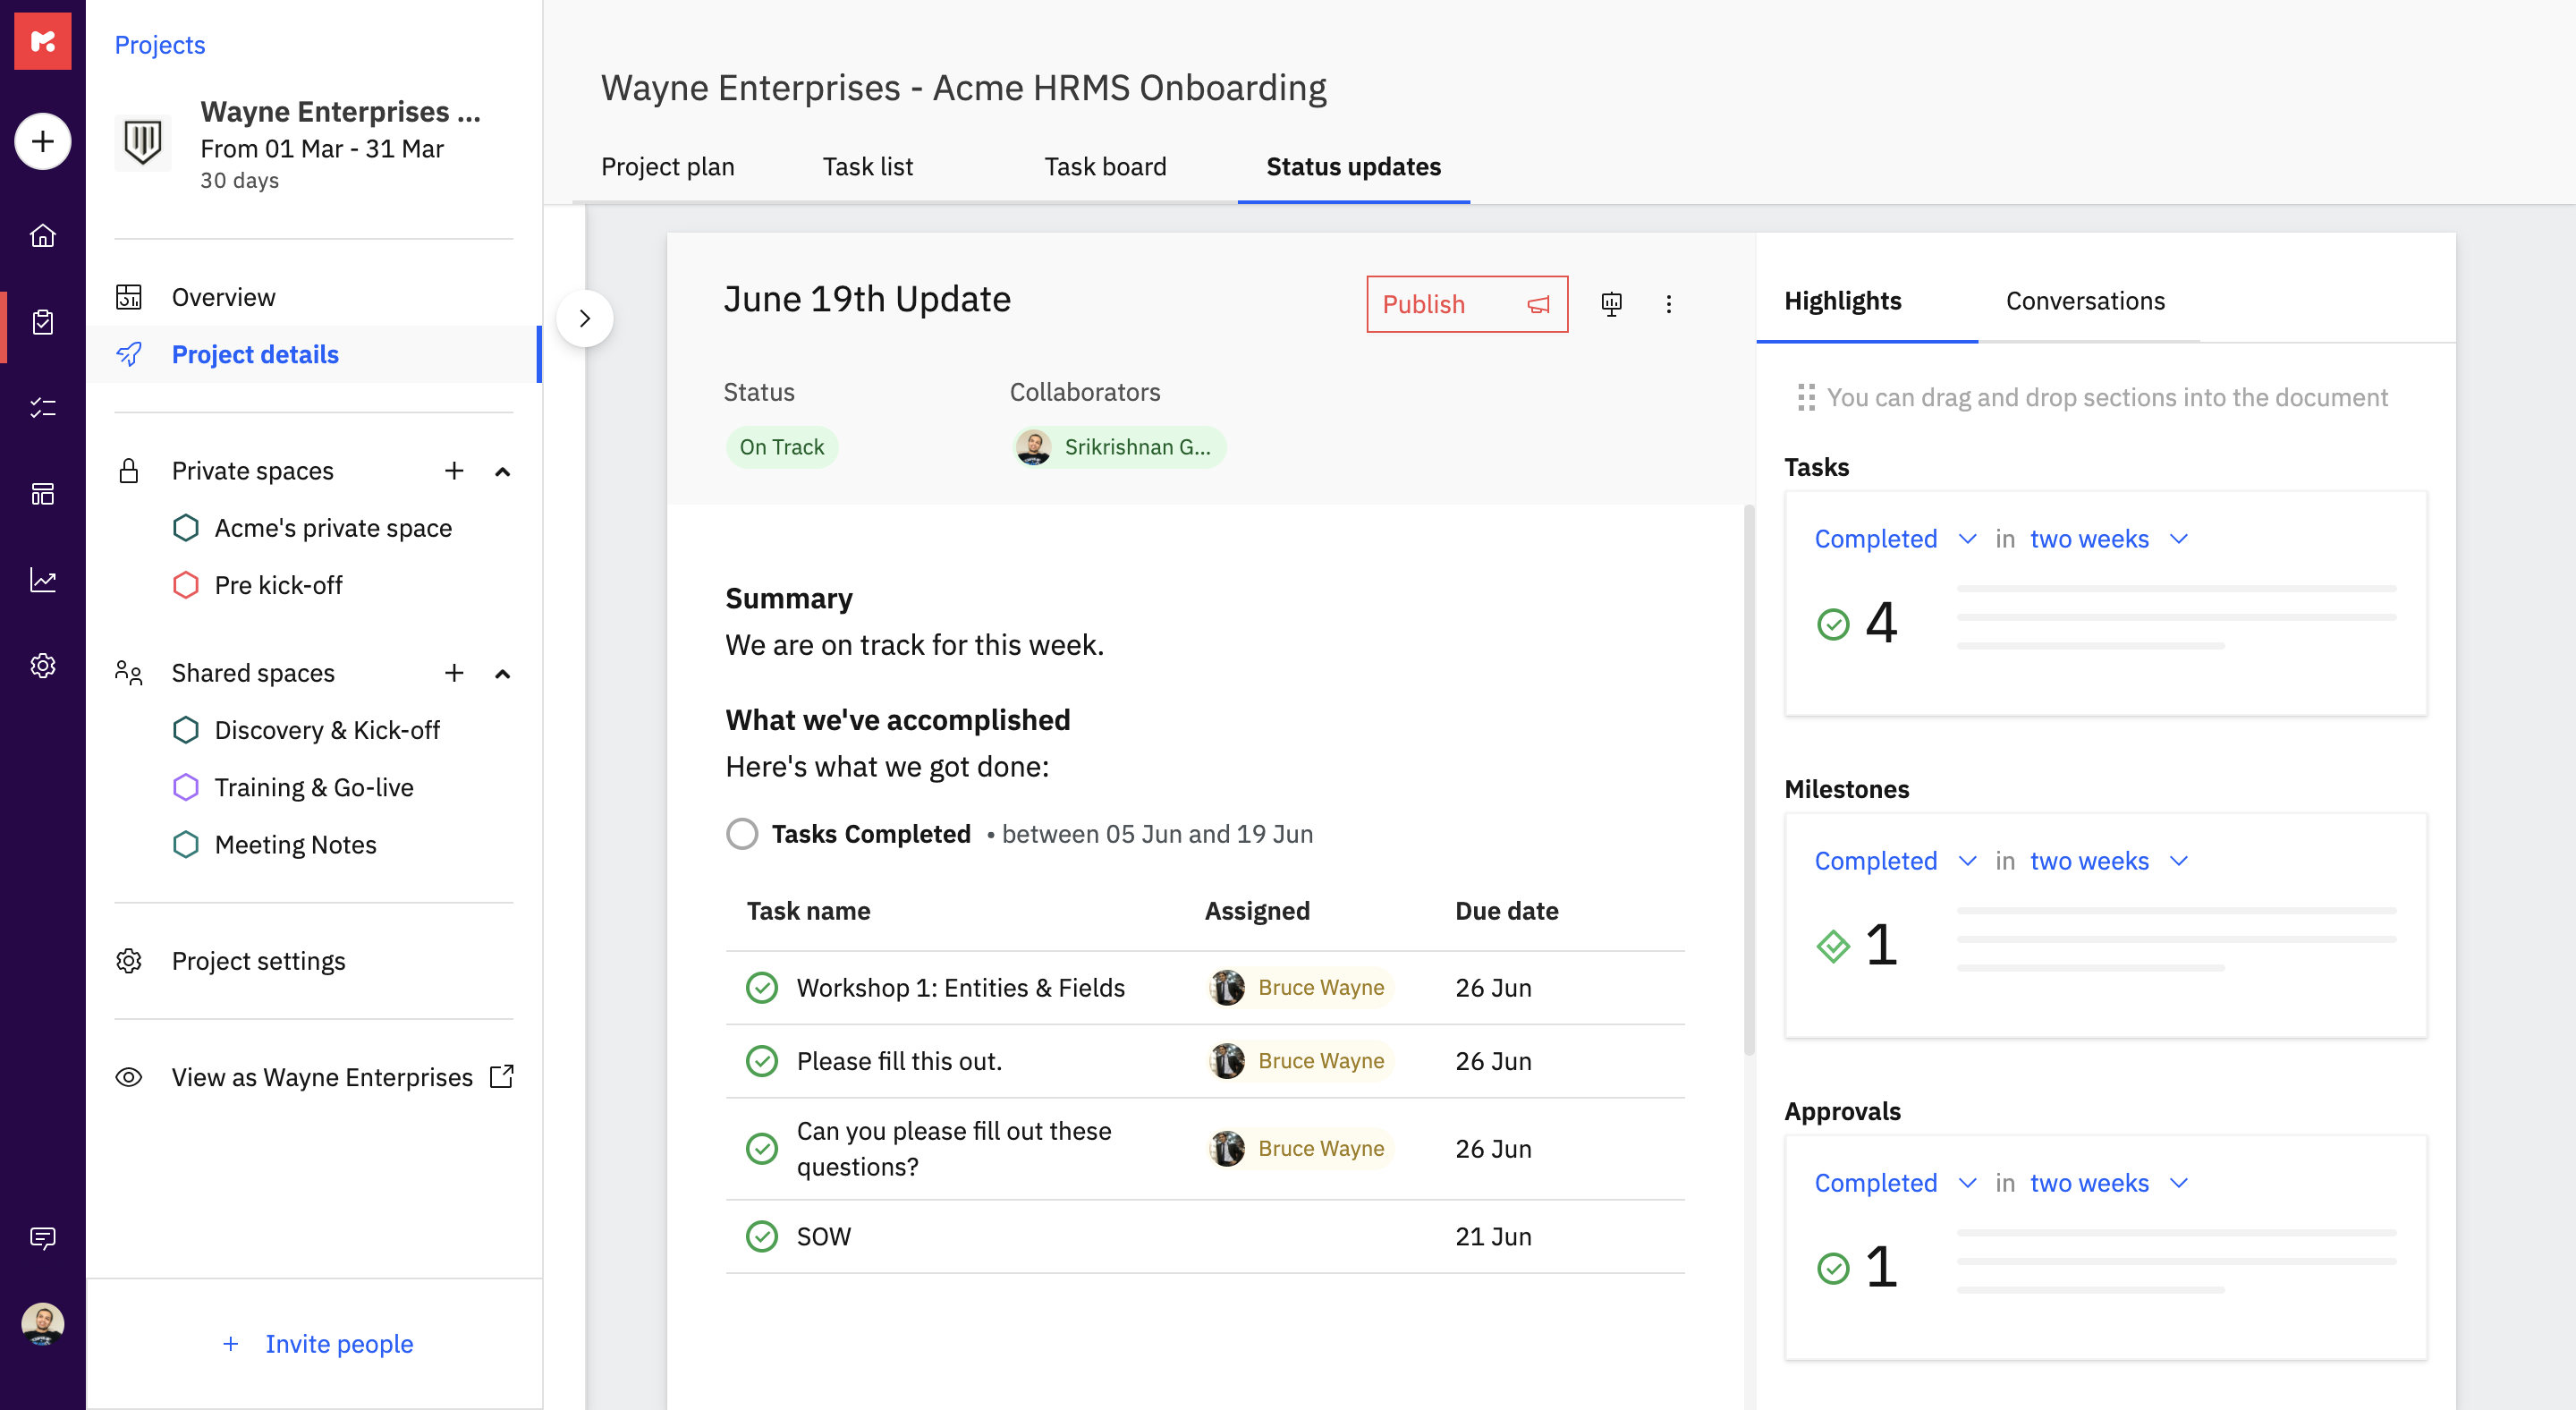The height and width of the screenshot is (1410, 2576).
Task: Click the Publish button
Action: tap(1466, 304)
